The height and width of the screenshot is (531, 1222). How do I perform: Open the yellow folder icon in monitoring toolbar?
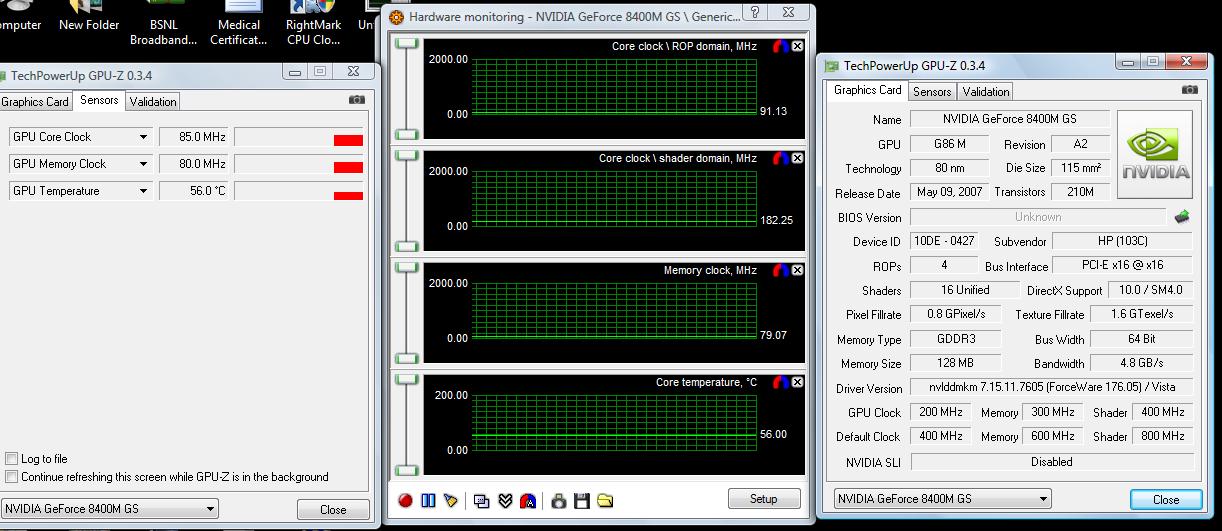click(605, 501)
